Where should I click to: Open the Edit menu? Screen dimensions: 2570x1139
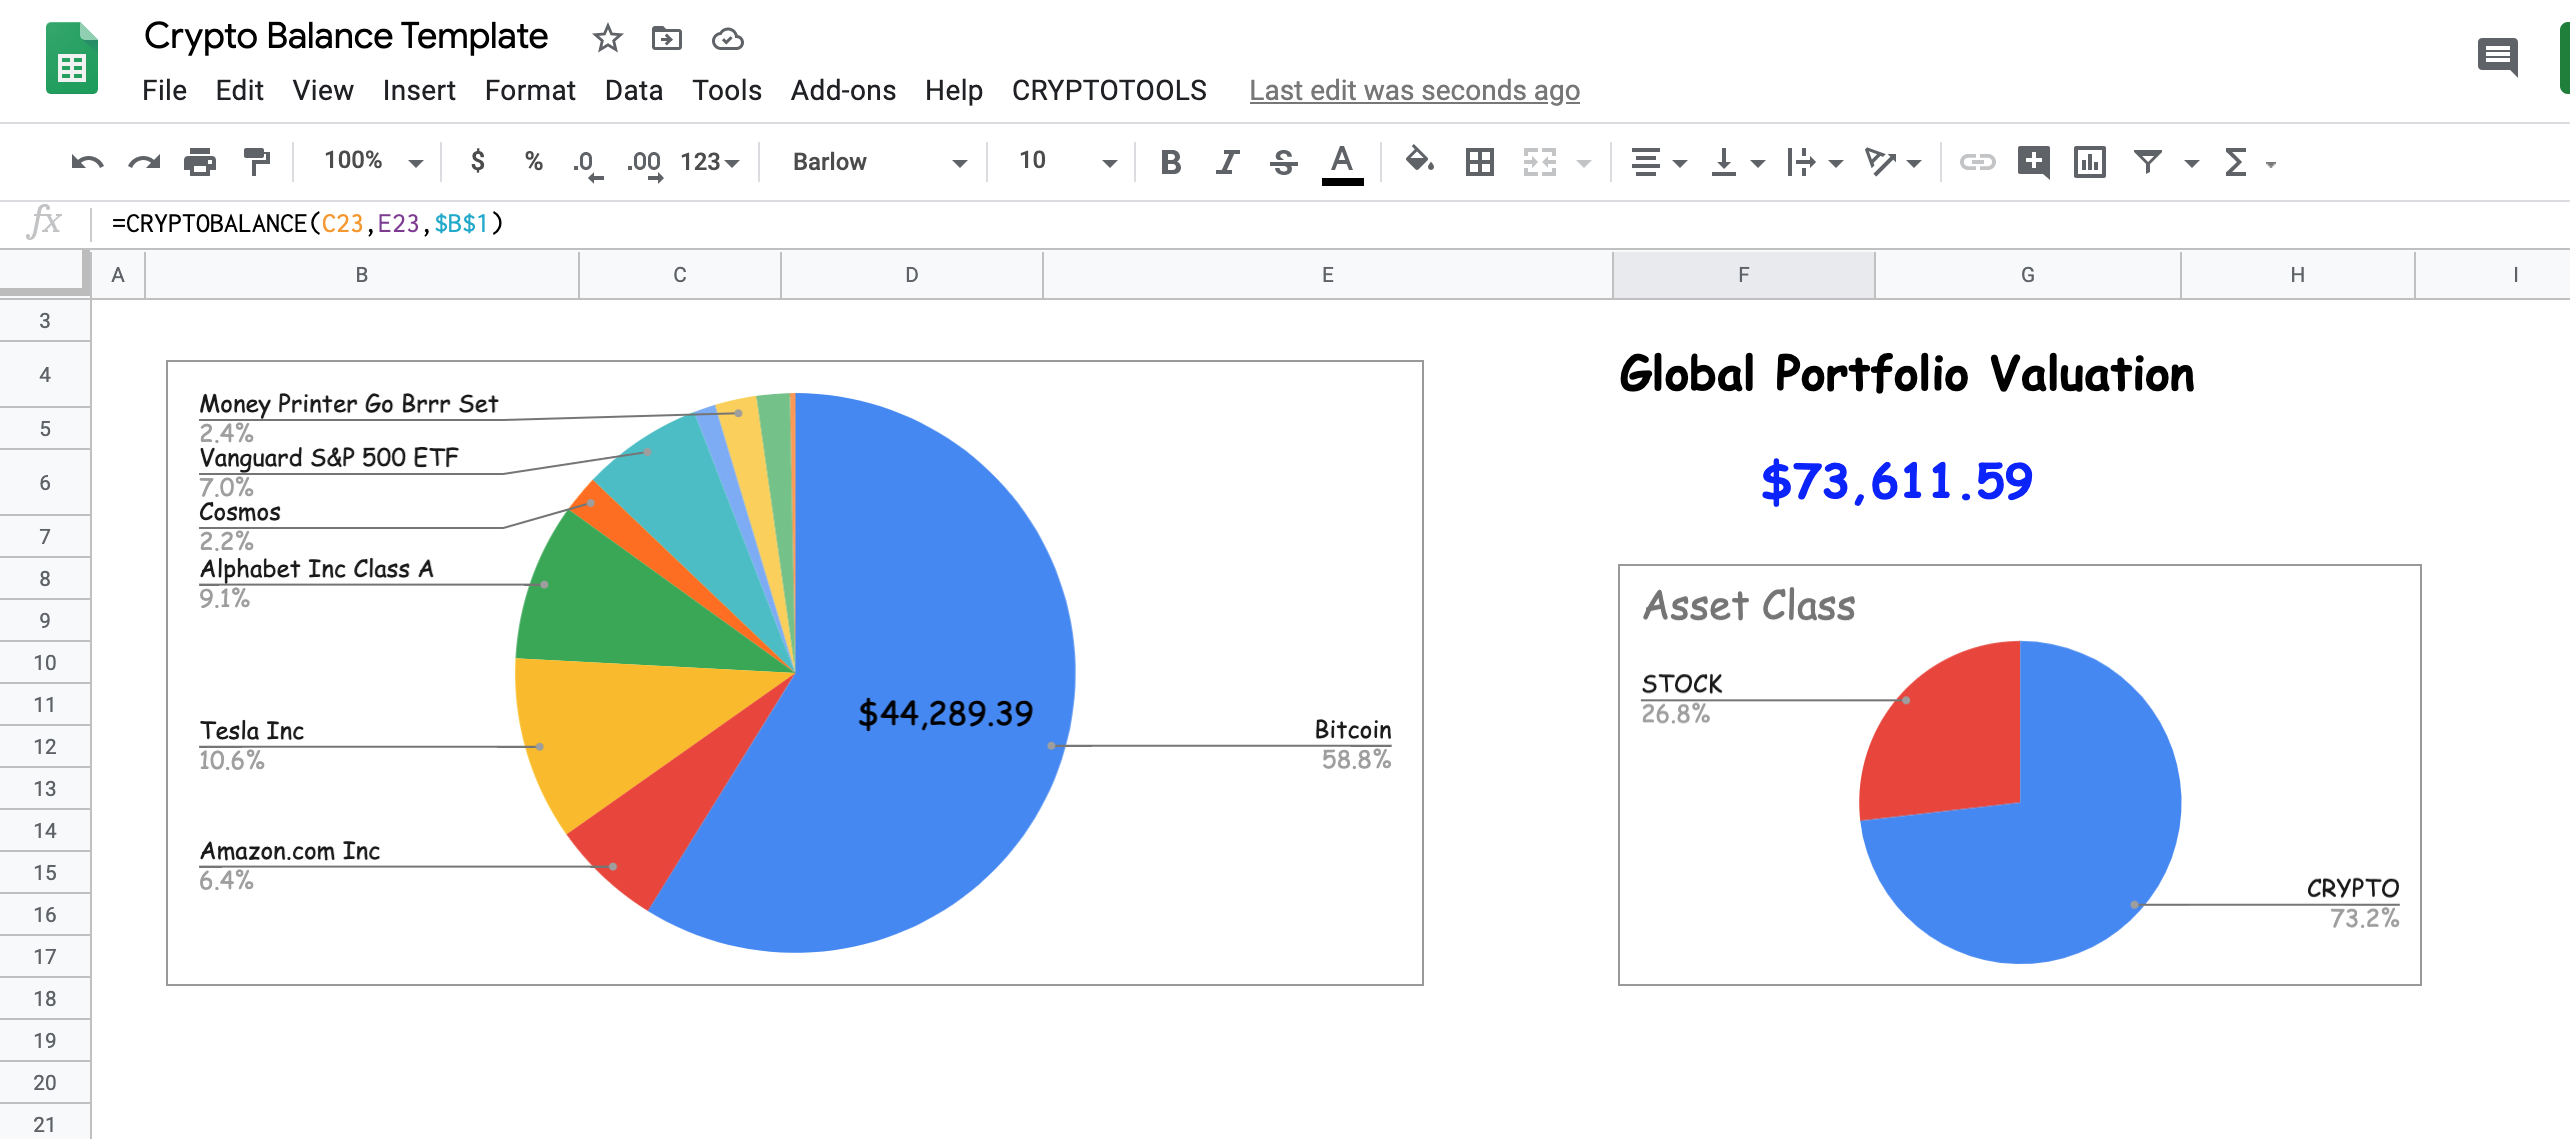(x=239, y=91)
